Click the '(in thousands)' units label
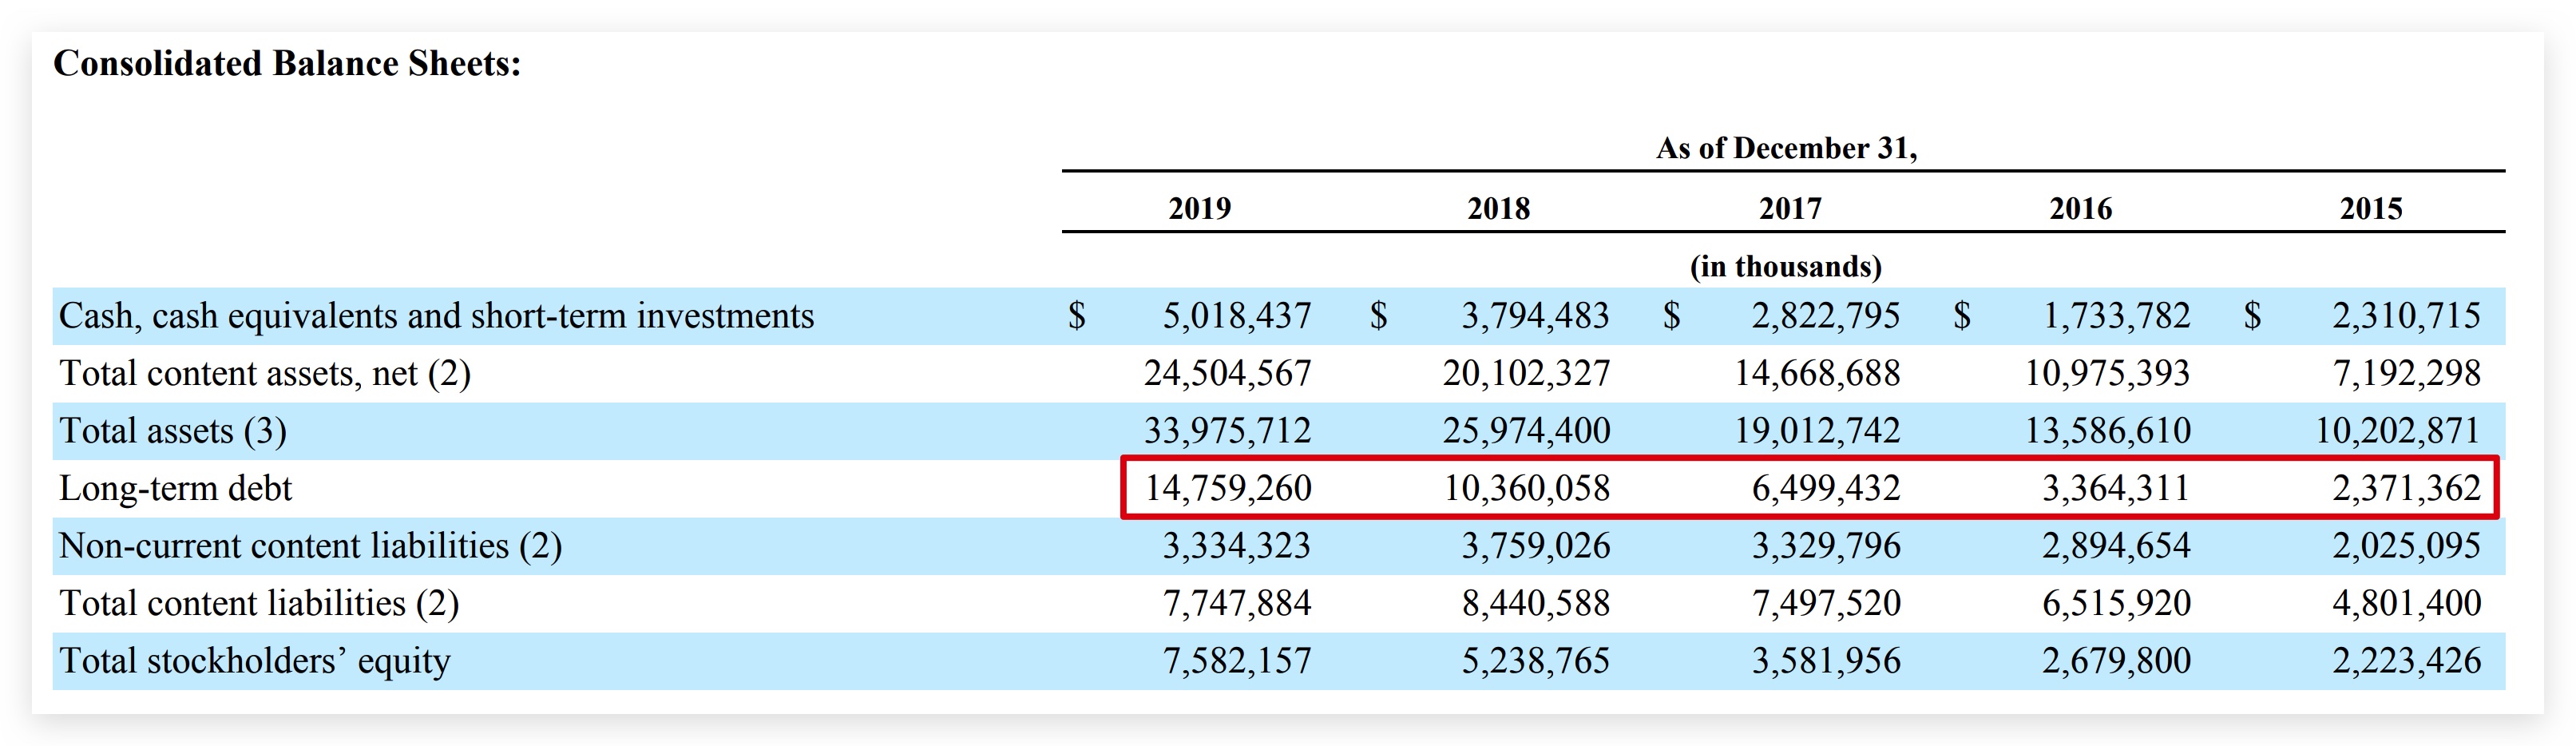The width and height of the screenshot is (2576, 746). click(x=1785, y=266)
